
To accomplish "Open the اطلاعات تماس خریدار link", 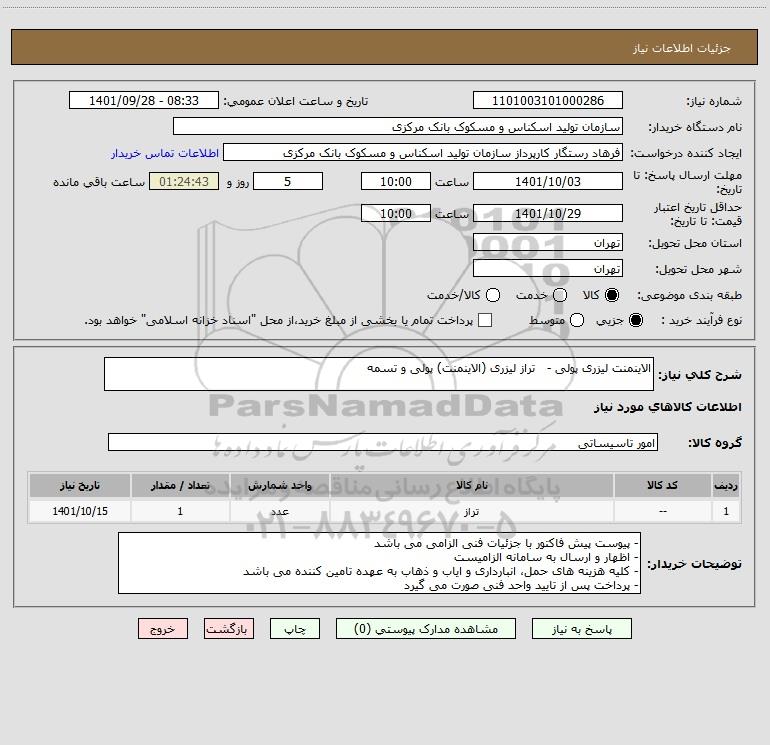I will (x=165, y=153).
